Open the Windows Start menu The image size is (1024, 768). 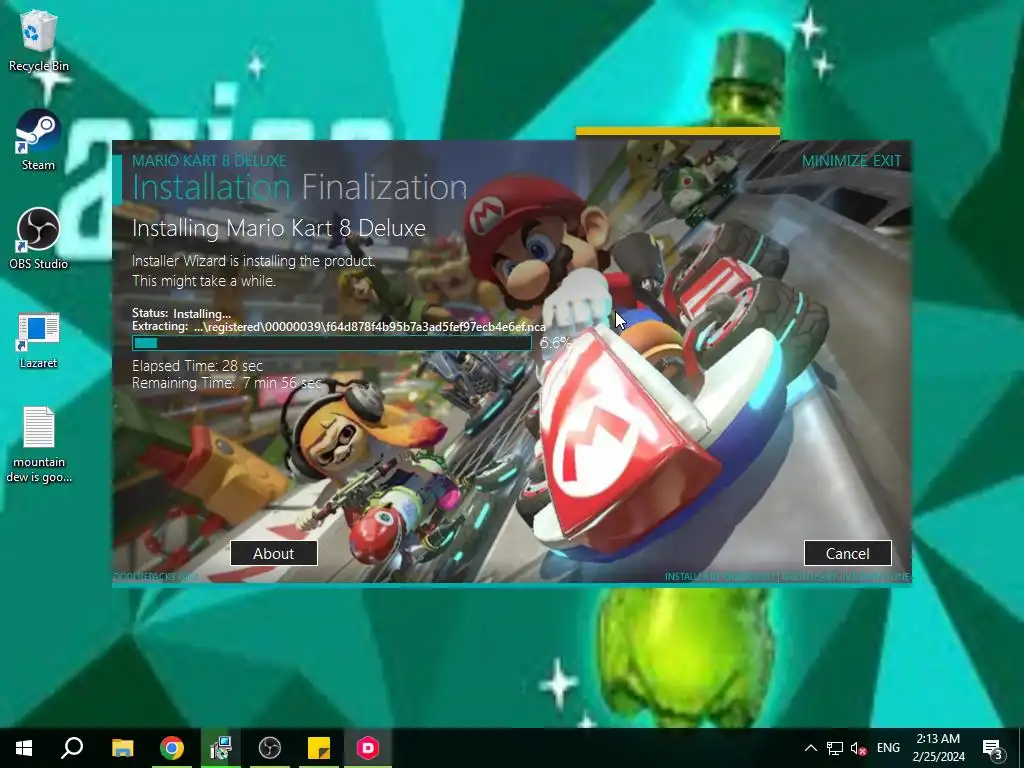pos(24,748)
